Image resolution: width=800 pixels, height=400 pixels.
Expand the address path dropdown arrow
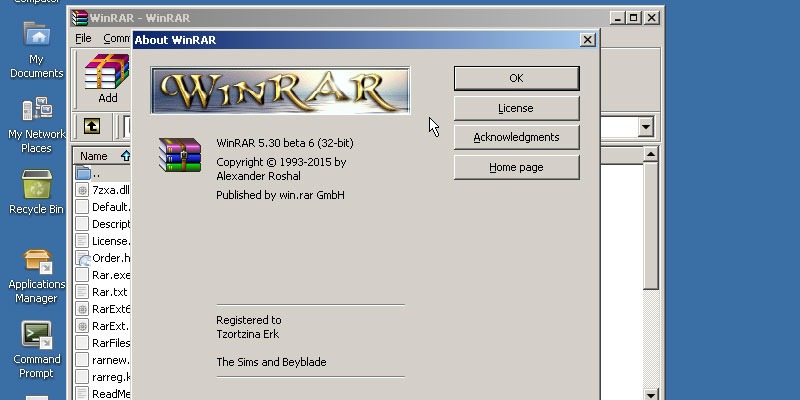tap(646, 127)
